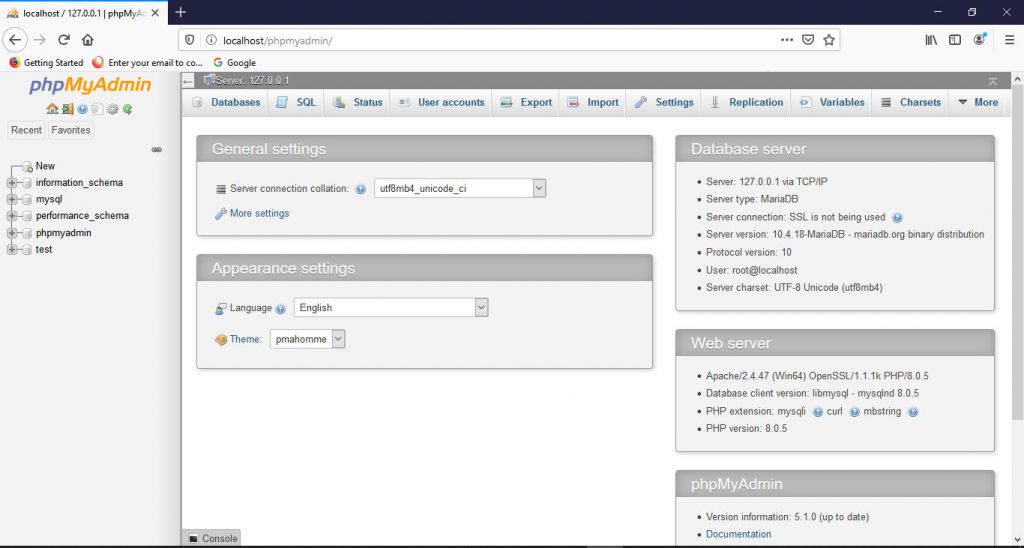Click the phpMyAdmin Home icon in sidebar
The width and height of the screenshot is (1024, 548).
52,109
